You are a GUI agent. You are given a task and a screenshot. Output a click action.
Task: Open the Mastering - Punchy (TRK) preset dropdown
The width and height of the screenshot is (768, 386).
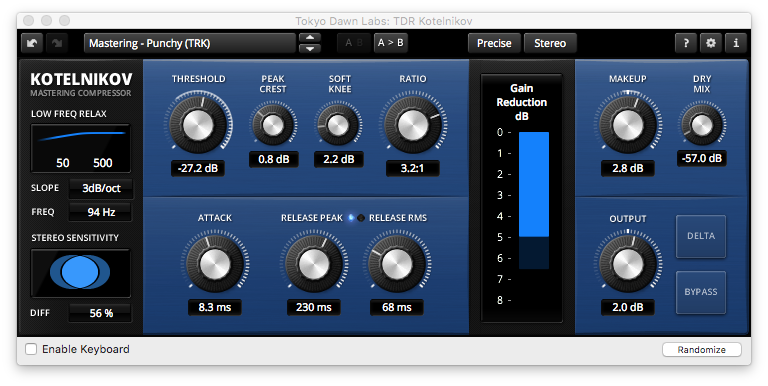click(x=190, y=43)
